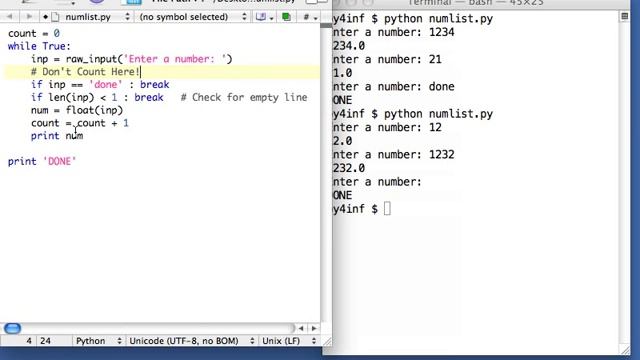Click 'Enter a number: 12' line in Terminal
640x360 pixels.
click(387, 127)
